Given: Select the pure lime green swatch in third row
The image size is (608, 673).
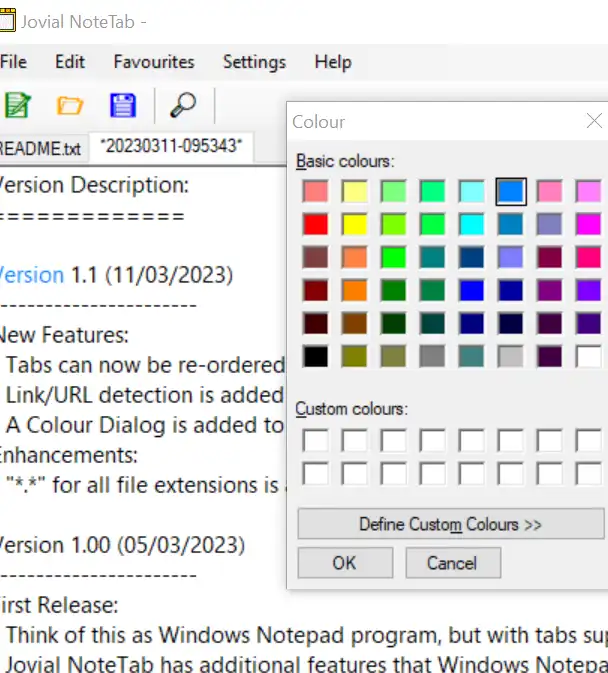Looking at the screenshot, I should point(393,257).
